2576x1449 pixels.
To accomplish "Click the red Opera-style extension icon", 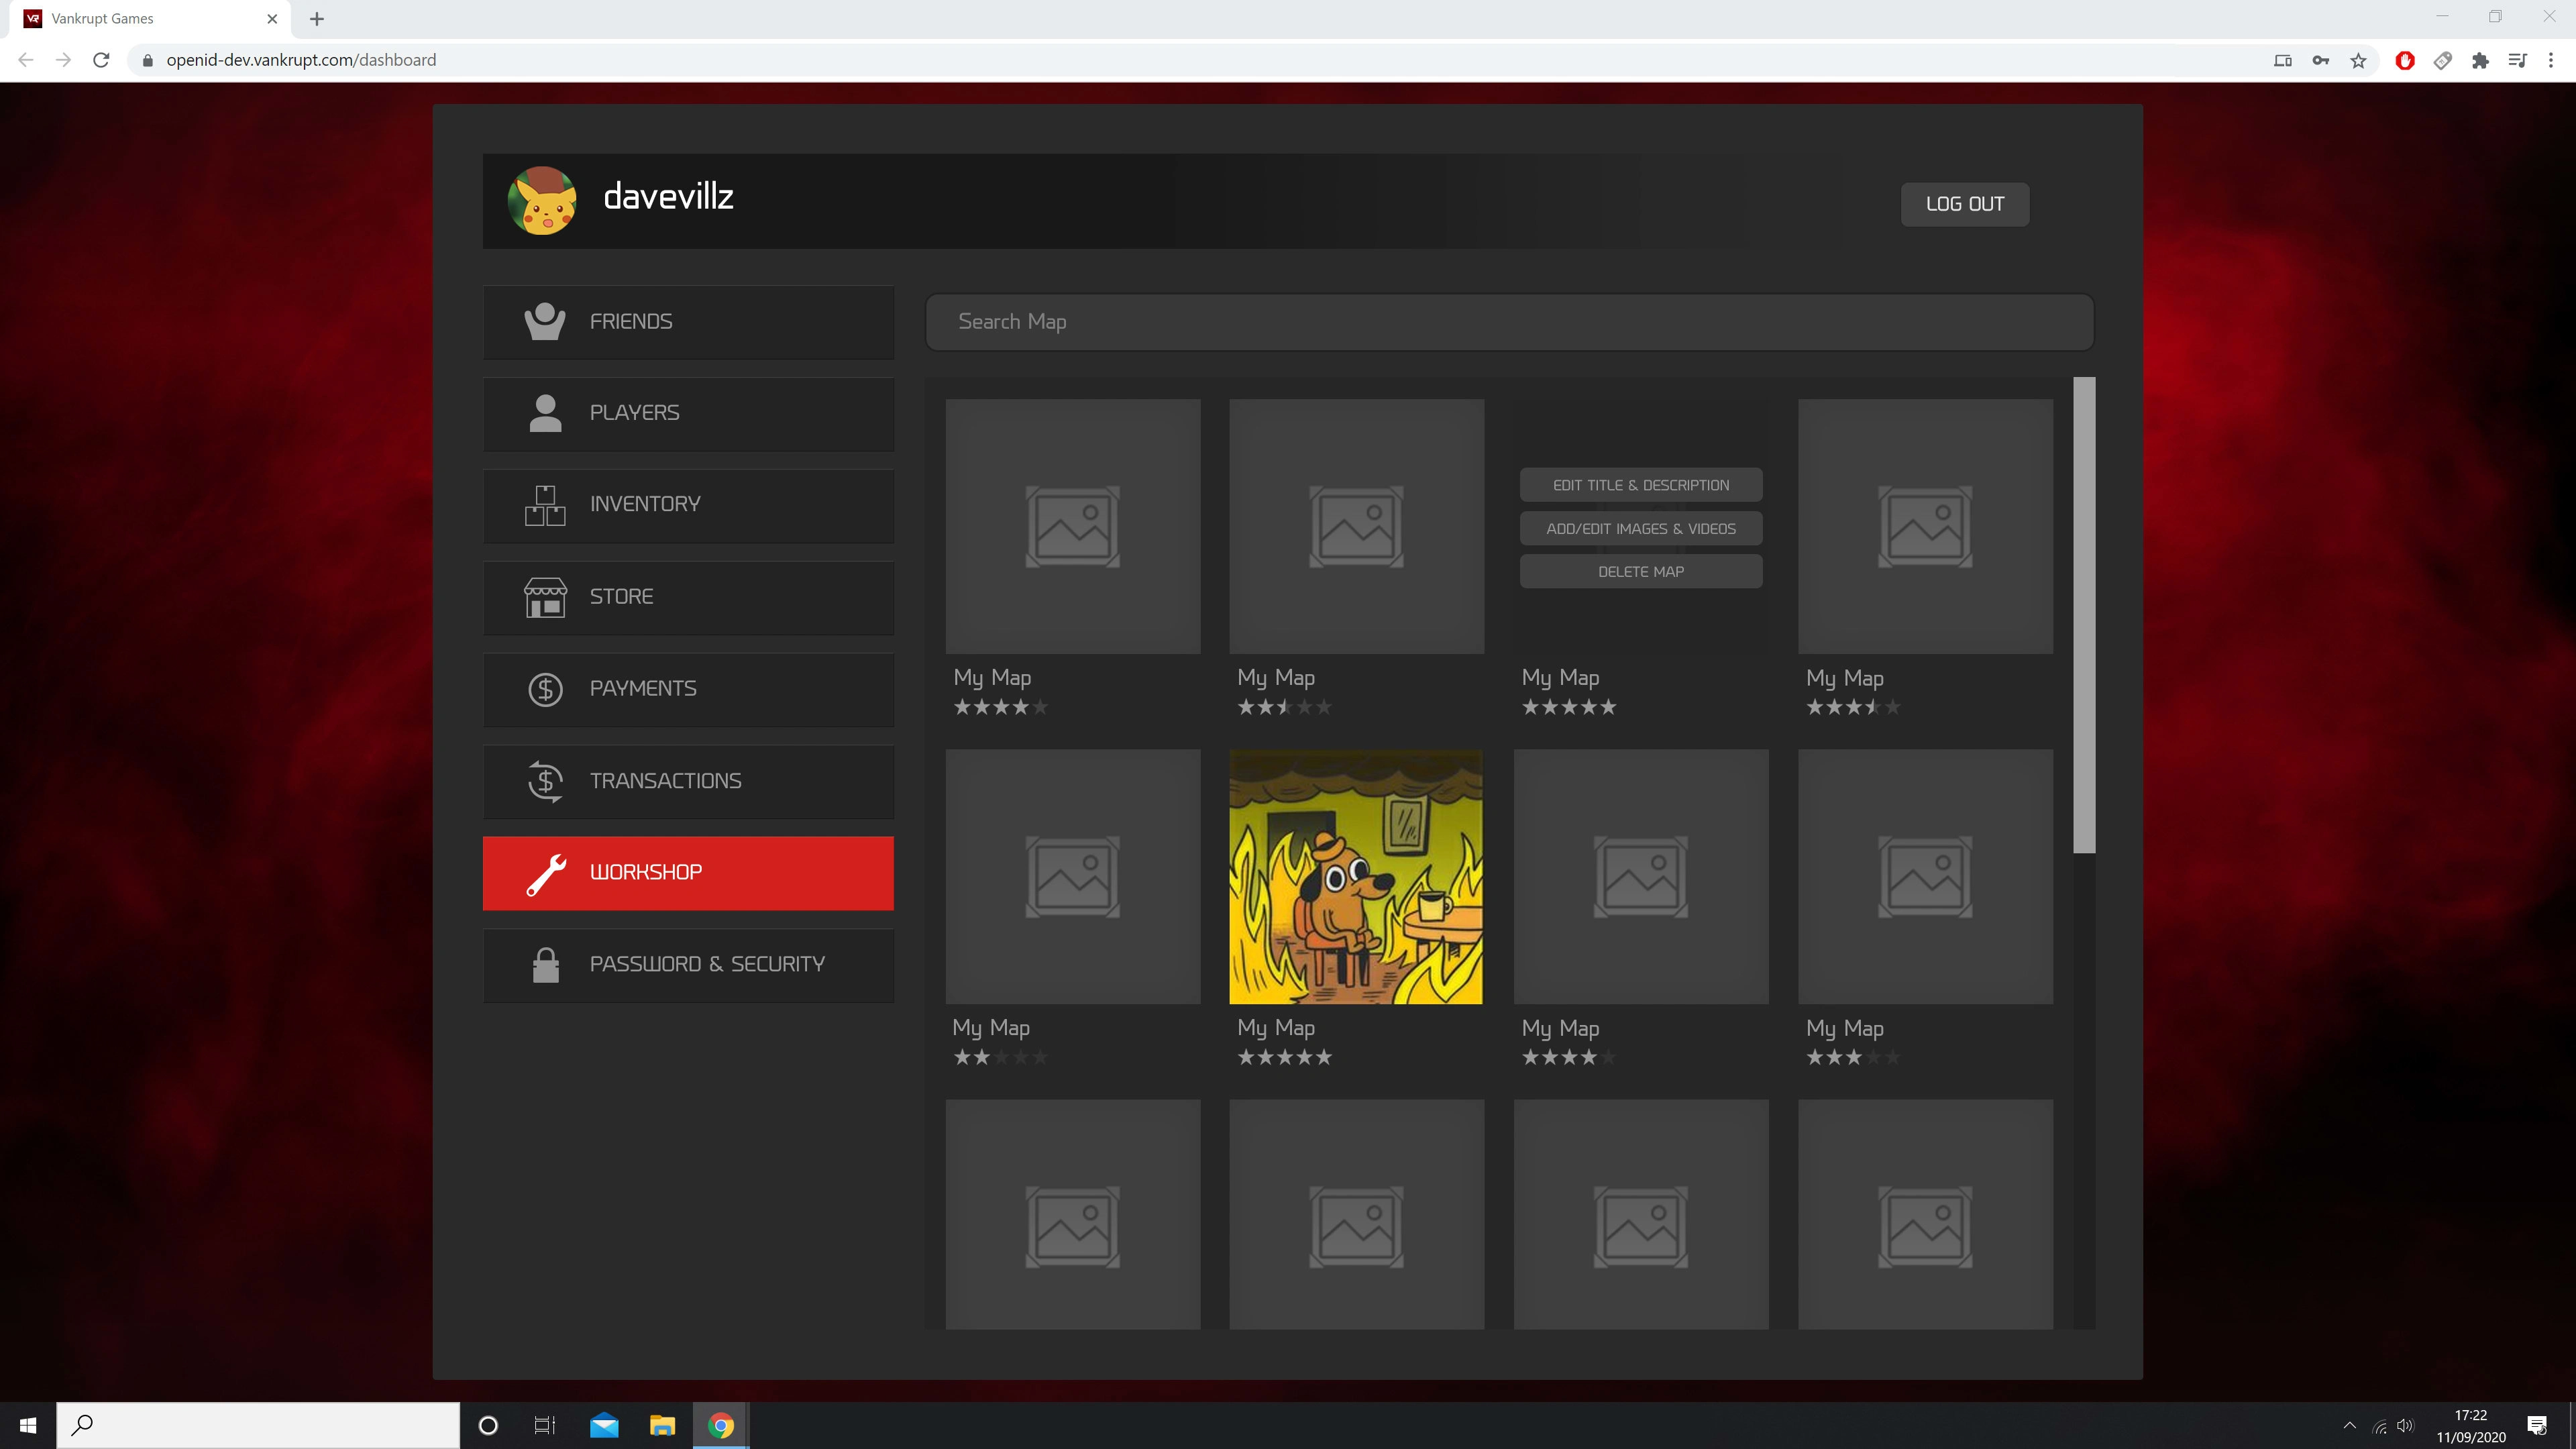I will 2405,60.
